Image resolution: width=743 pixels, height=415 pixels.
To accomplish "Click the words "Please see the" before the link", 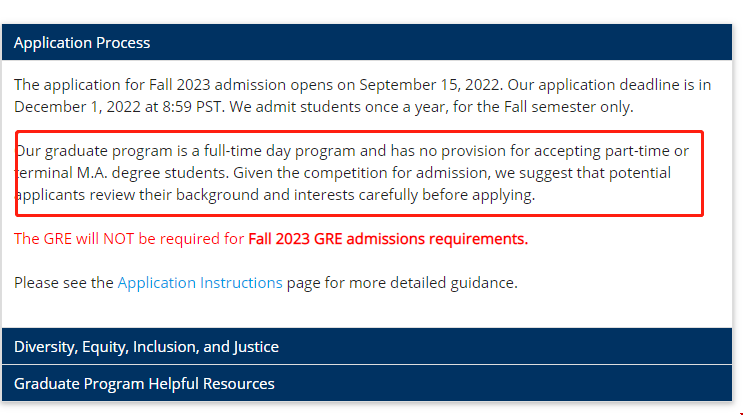I will [64, 283].
